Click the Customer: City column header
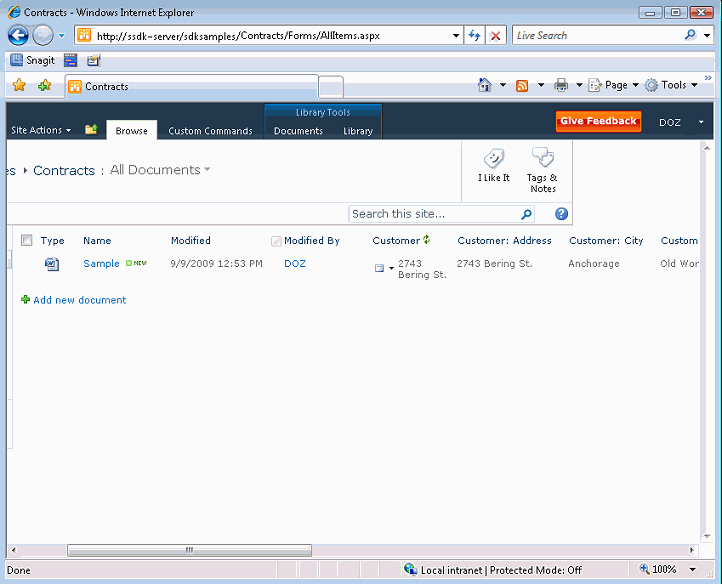 606,240
